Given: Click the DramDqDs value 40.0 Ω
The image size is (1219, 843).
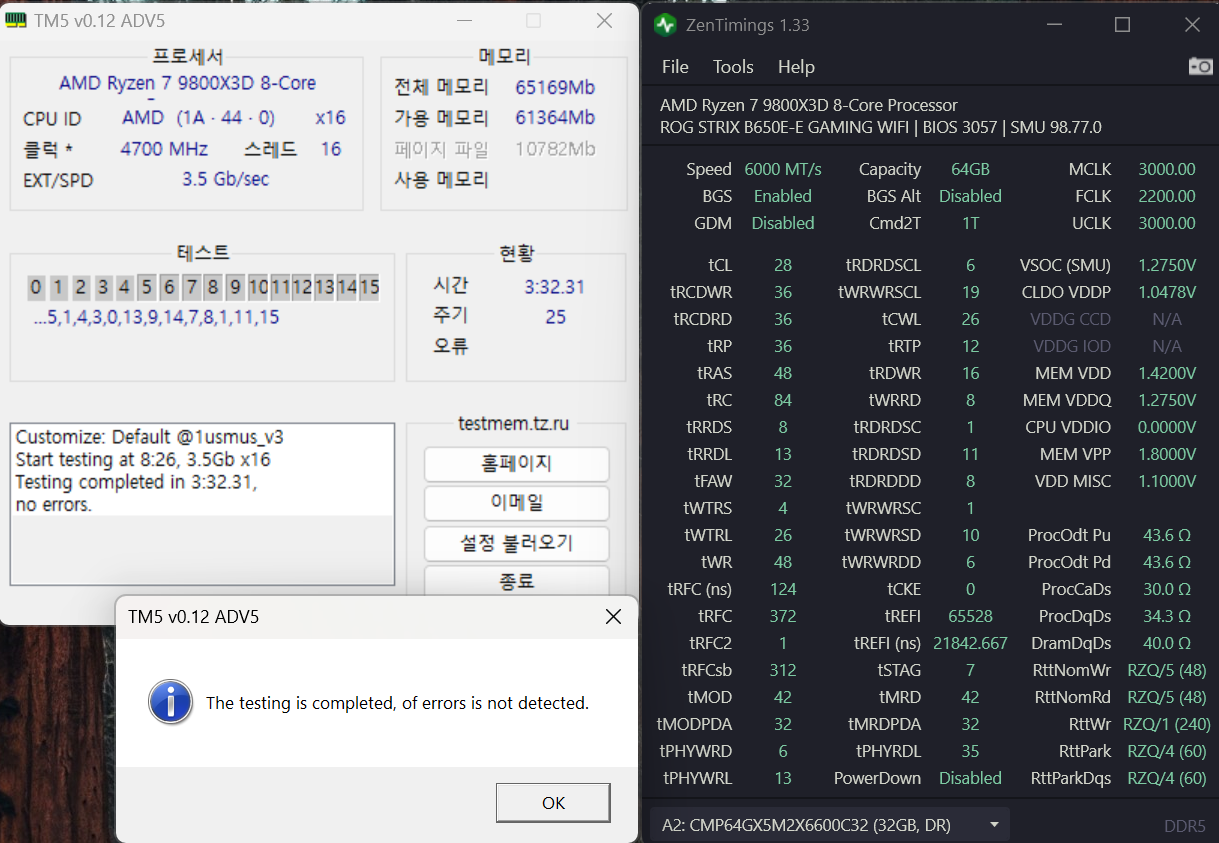Looking at the screenshot, I should 1167,643.
